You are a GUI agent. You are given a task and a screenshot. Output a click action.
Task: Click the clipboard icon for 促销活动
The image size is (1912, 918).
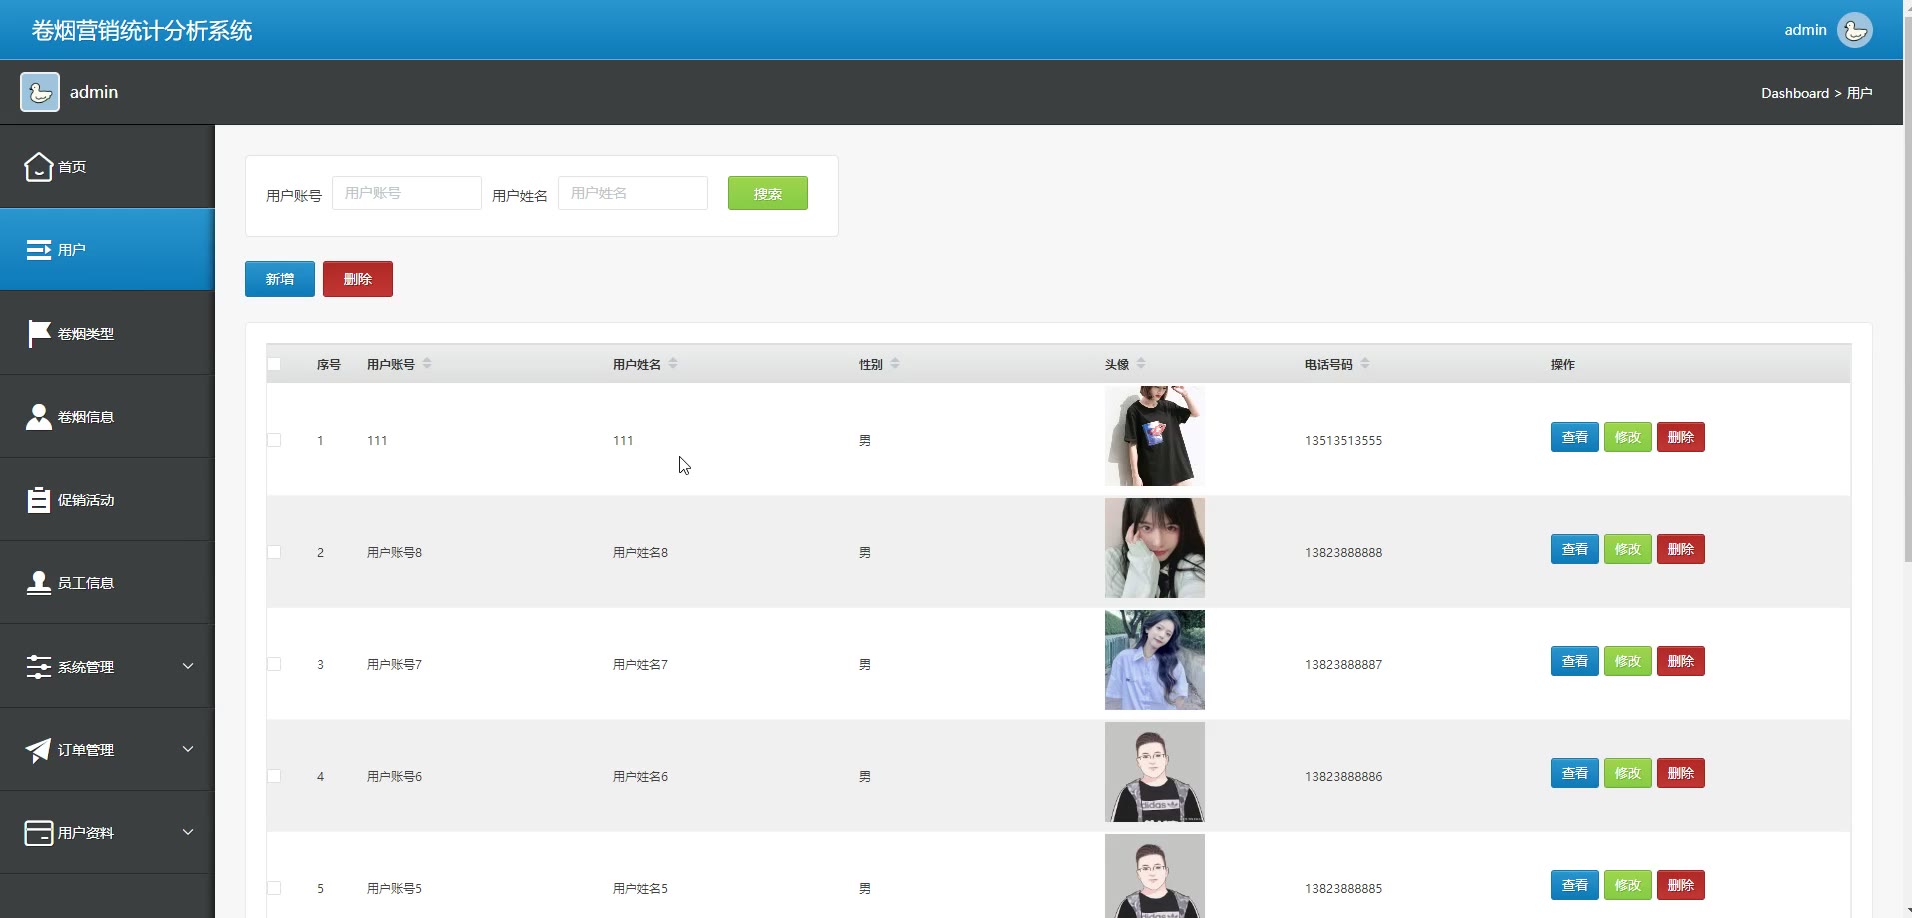[38, 500]
